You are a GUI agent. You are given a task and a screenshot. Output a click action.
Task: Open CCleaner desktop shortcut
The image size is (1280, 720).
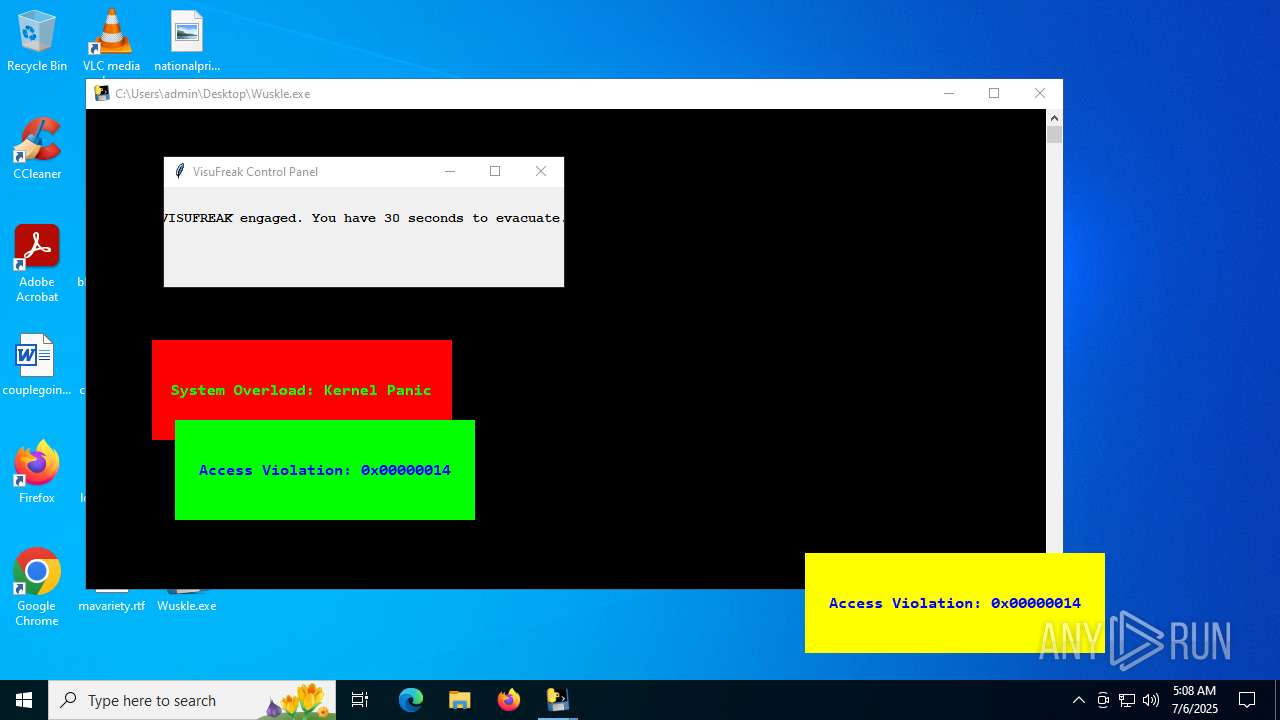37,148
